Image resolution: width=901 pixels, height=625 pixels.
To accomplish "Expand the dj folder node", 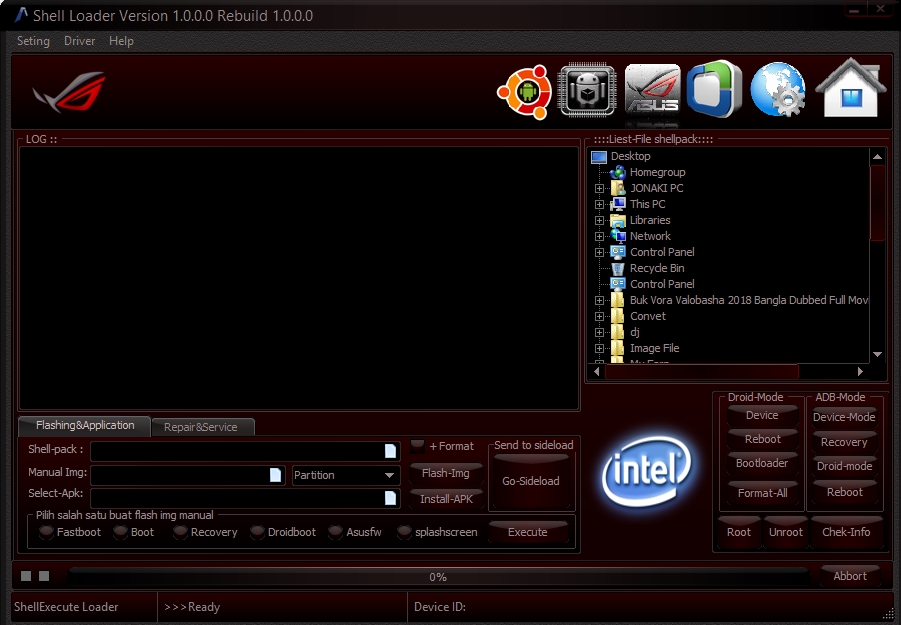I will tap(599, 333).
